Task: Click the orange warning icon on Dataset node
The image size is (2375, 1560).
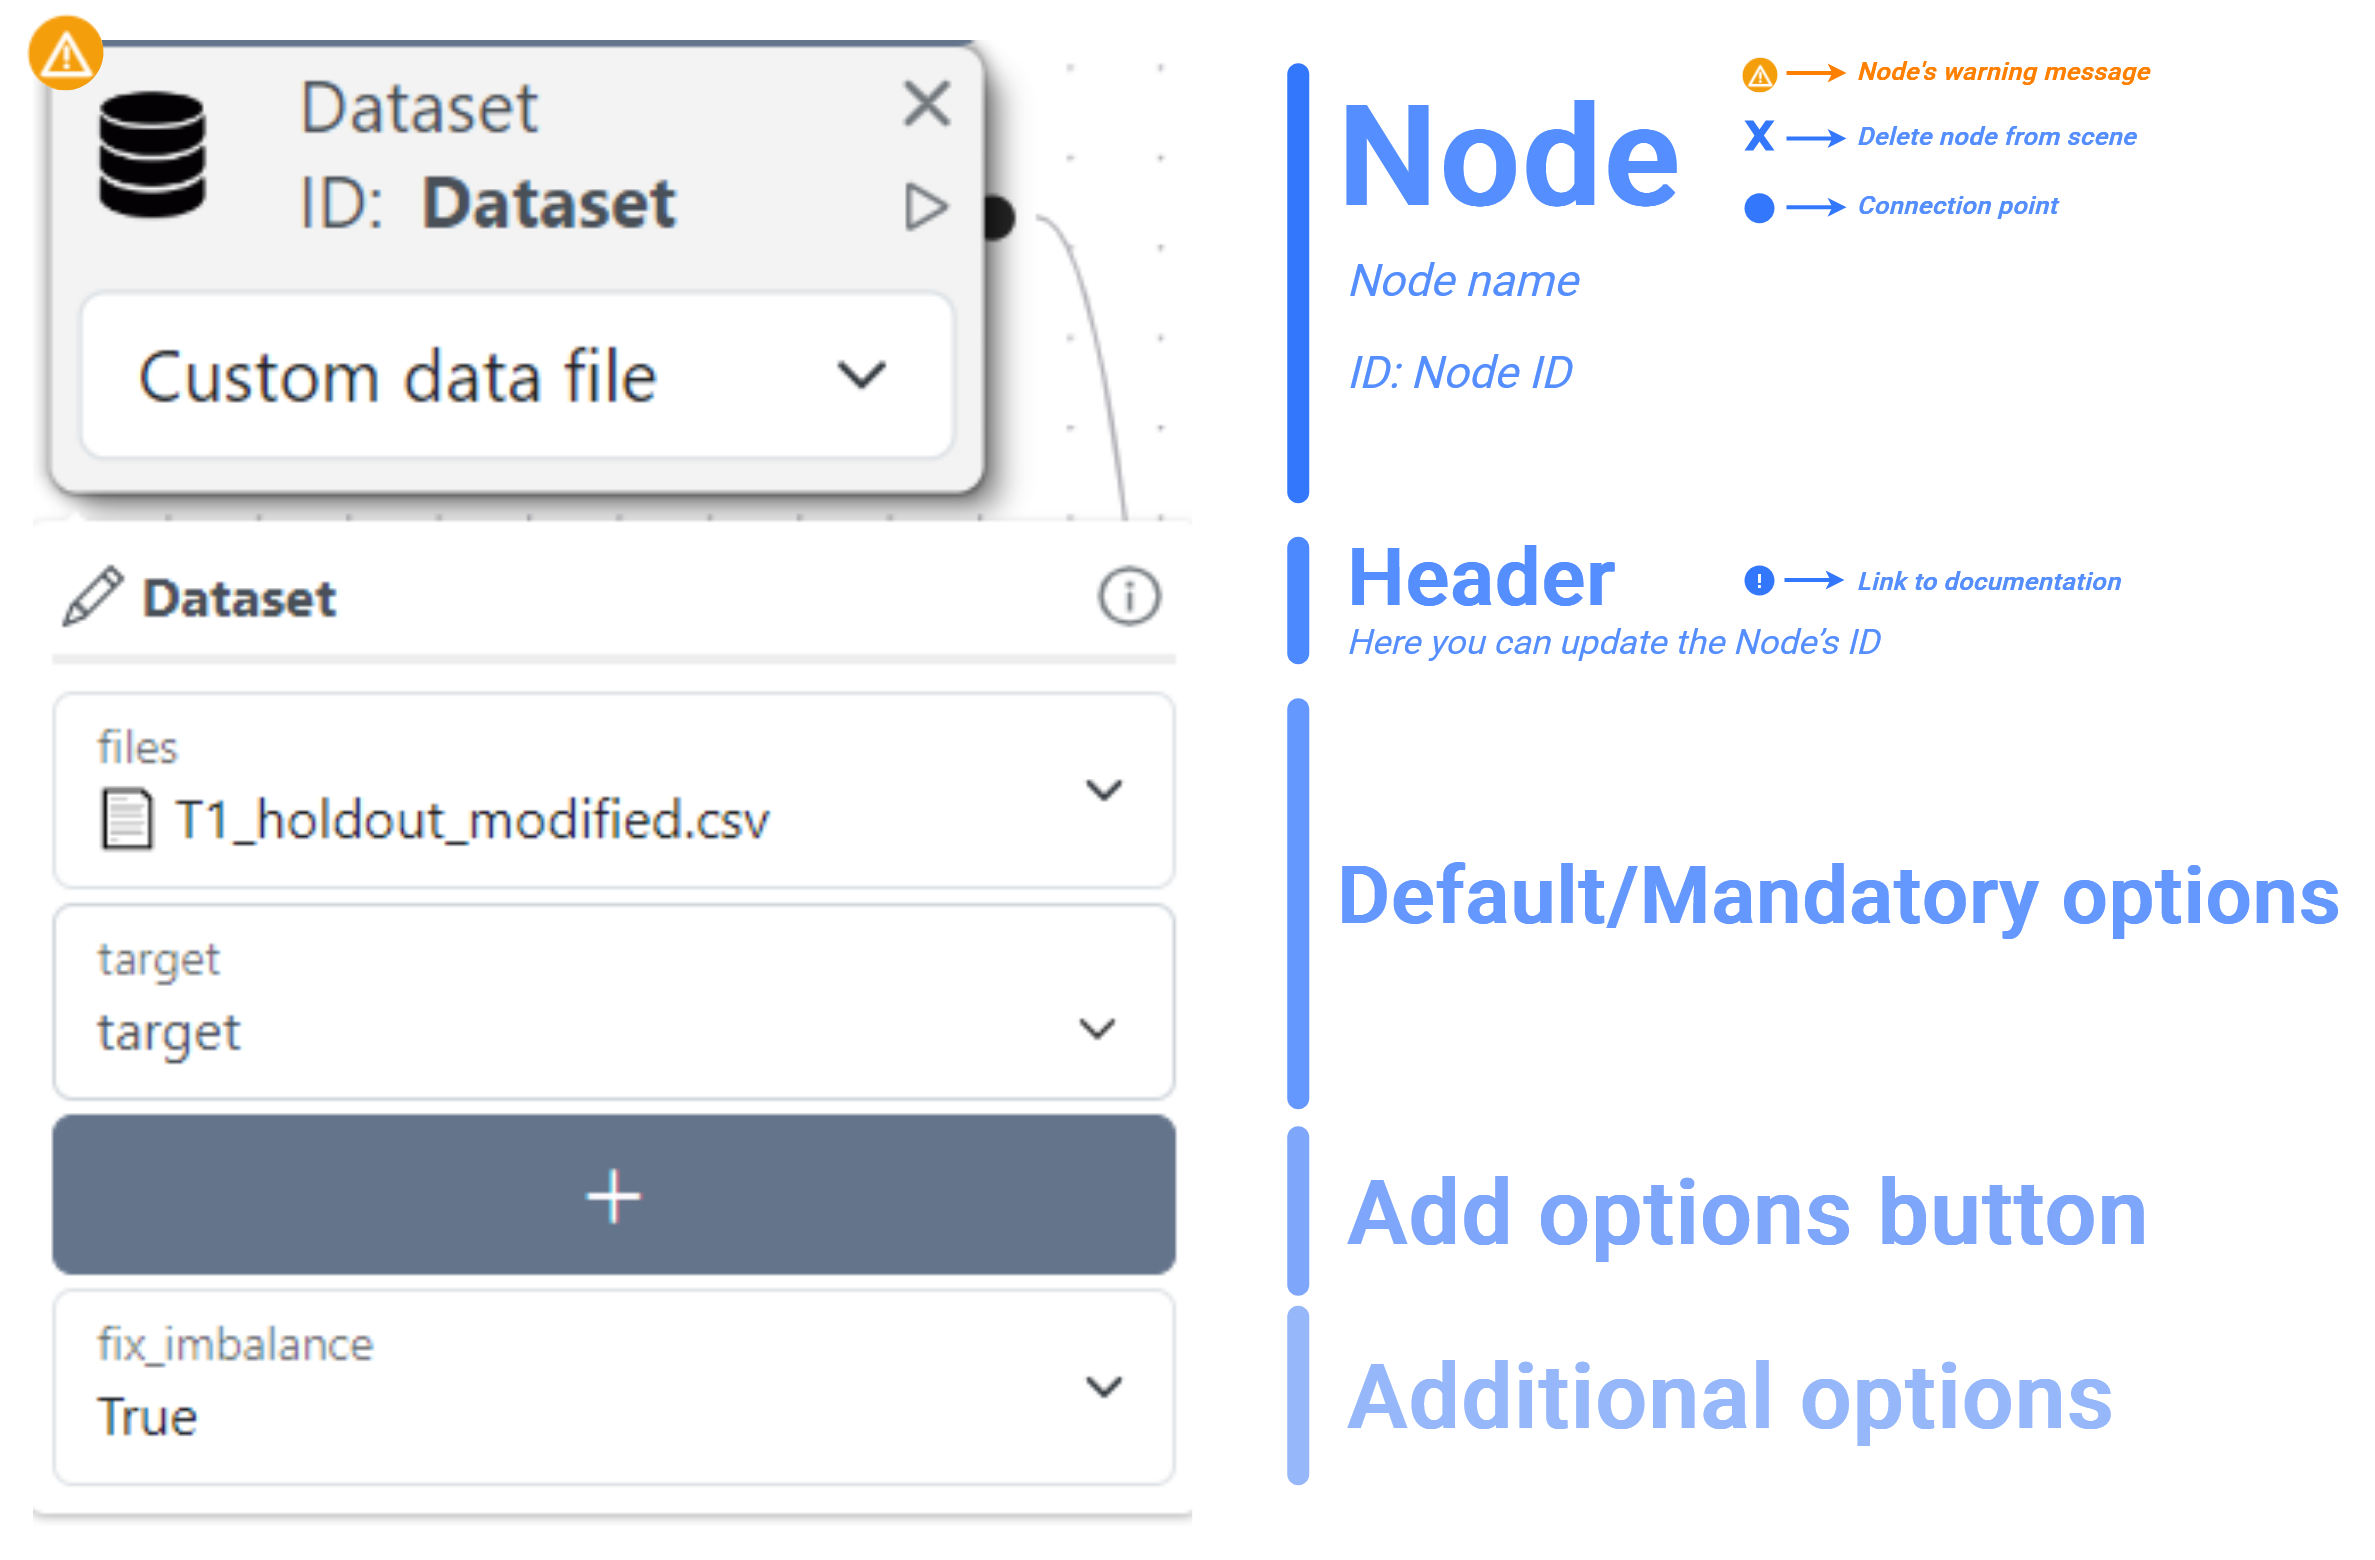Action: [66, 54]
